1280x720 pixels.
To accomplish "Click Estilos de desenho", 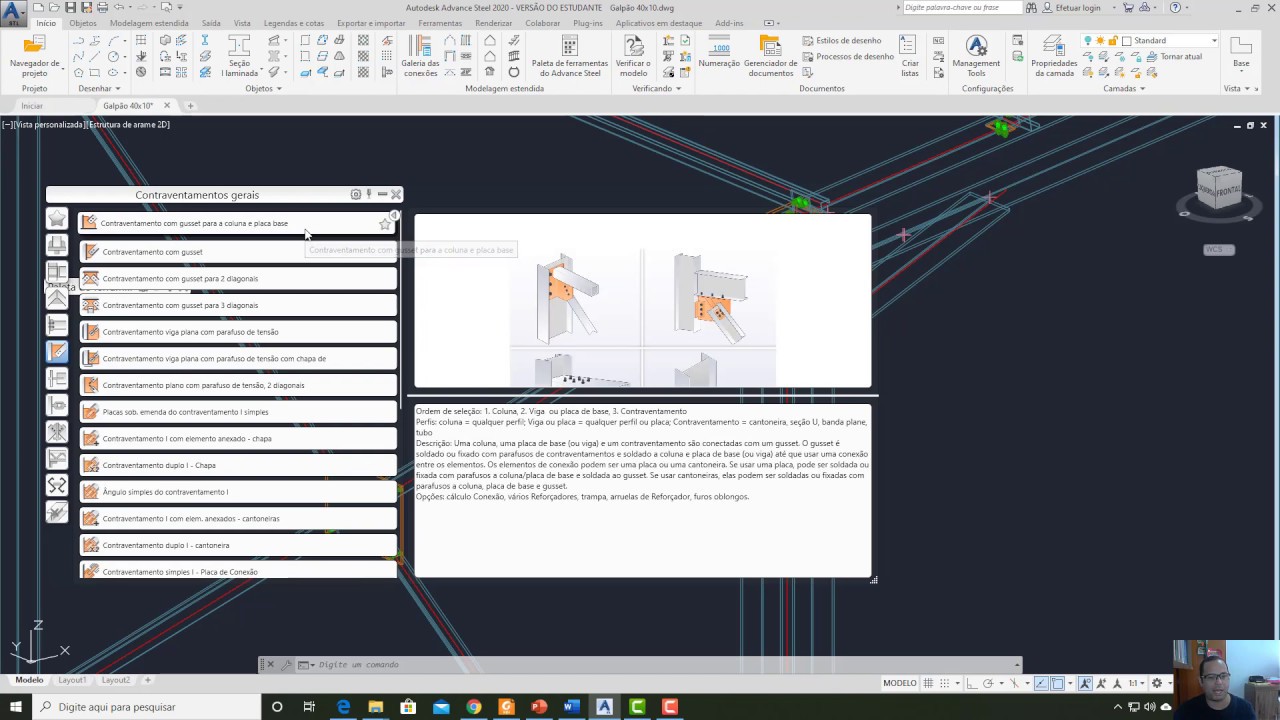I will (841, 41).
